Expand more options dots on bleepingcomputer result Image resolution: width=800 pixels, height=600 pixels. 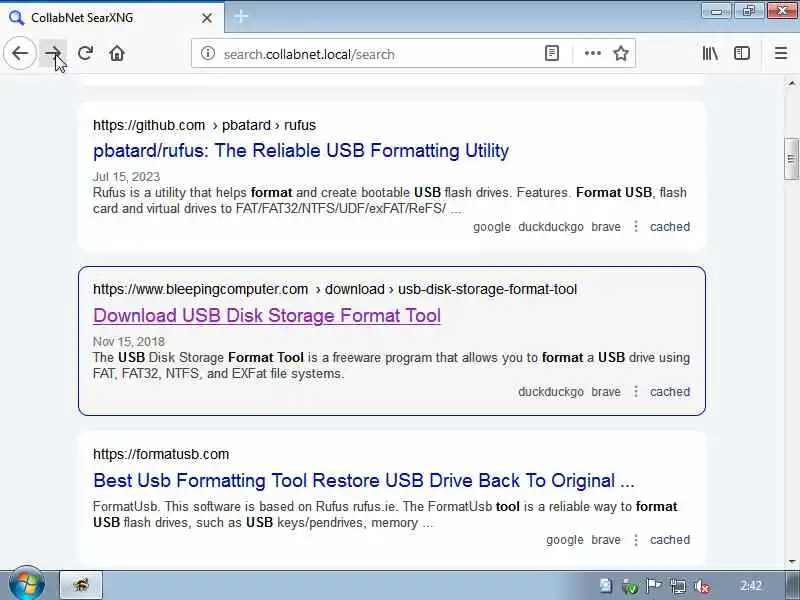pos(636,391)
